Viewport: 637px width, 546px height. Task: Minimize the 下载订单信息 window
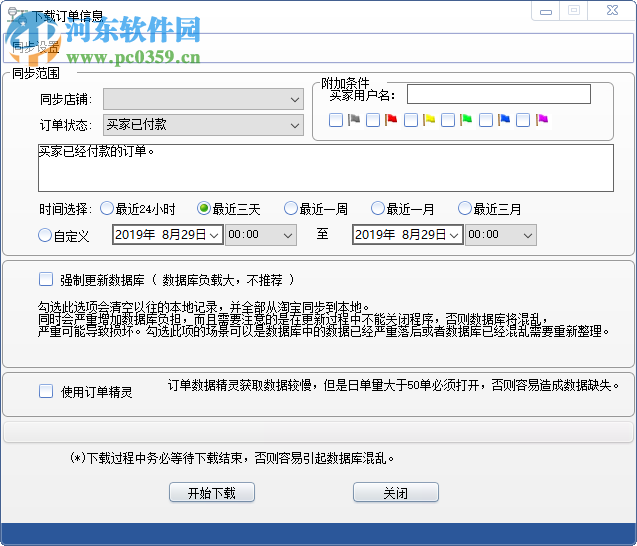point(546,11)
